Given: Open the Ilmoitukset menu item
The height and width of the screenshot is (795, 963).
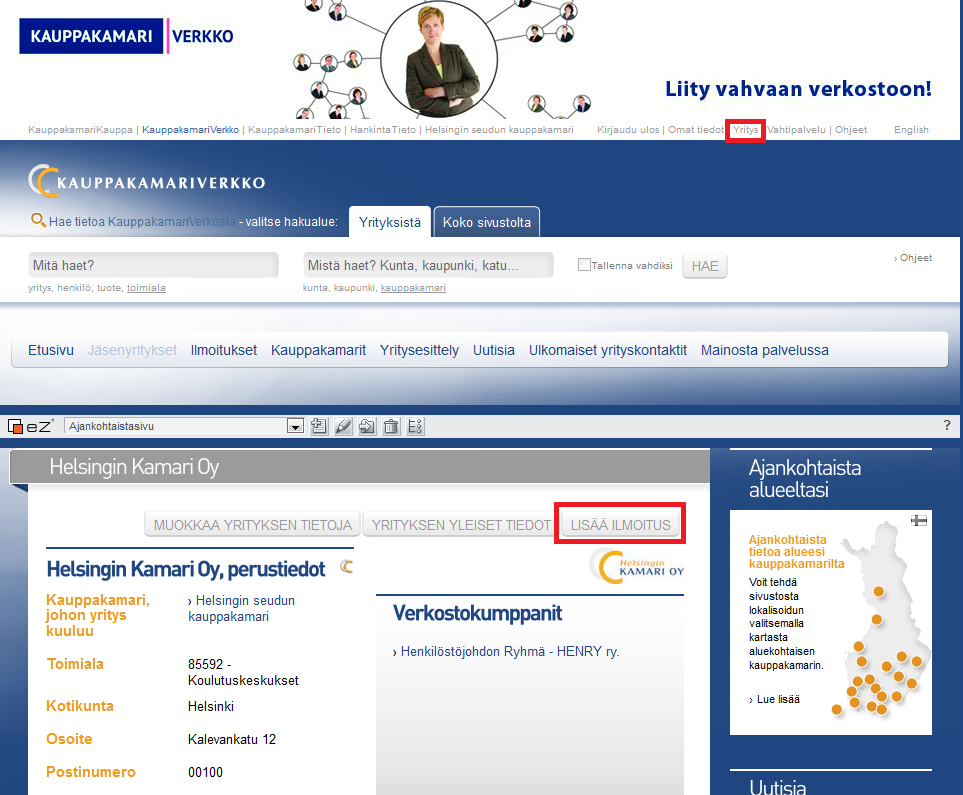Looking at the screenshot, I should point(224,350).
